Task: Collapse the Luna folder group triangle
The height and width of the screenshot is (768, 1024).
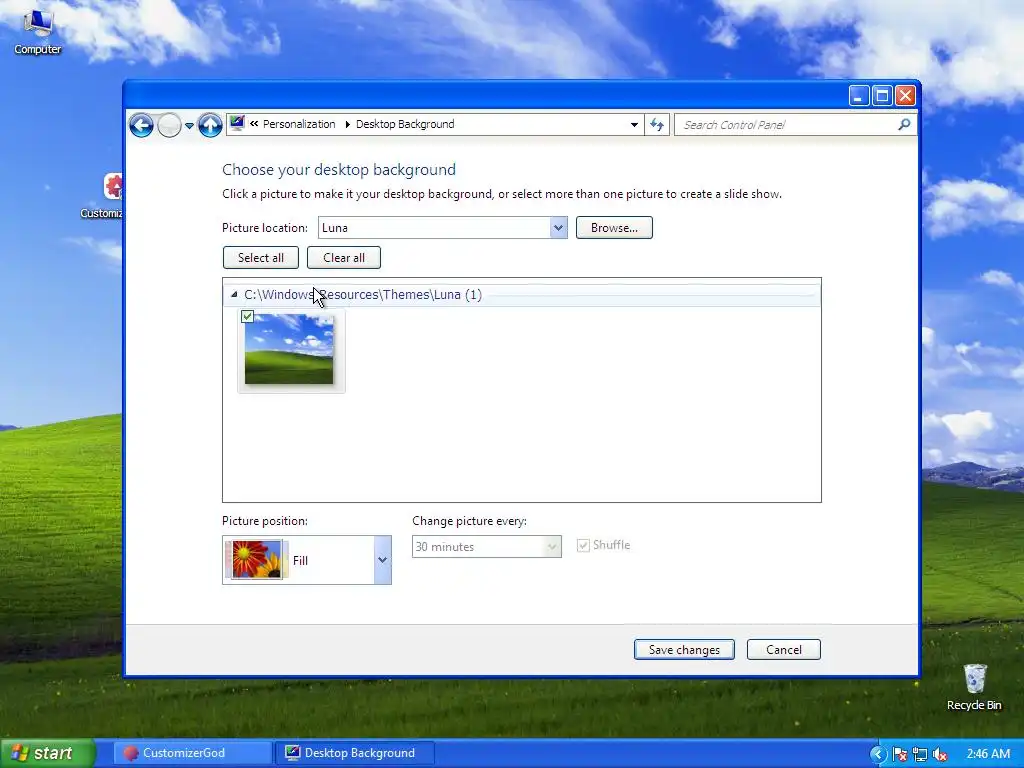Action: coord(234,295)
